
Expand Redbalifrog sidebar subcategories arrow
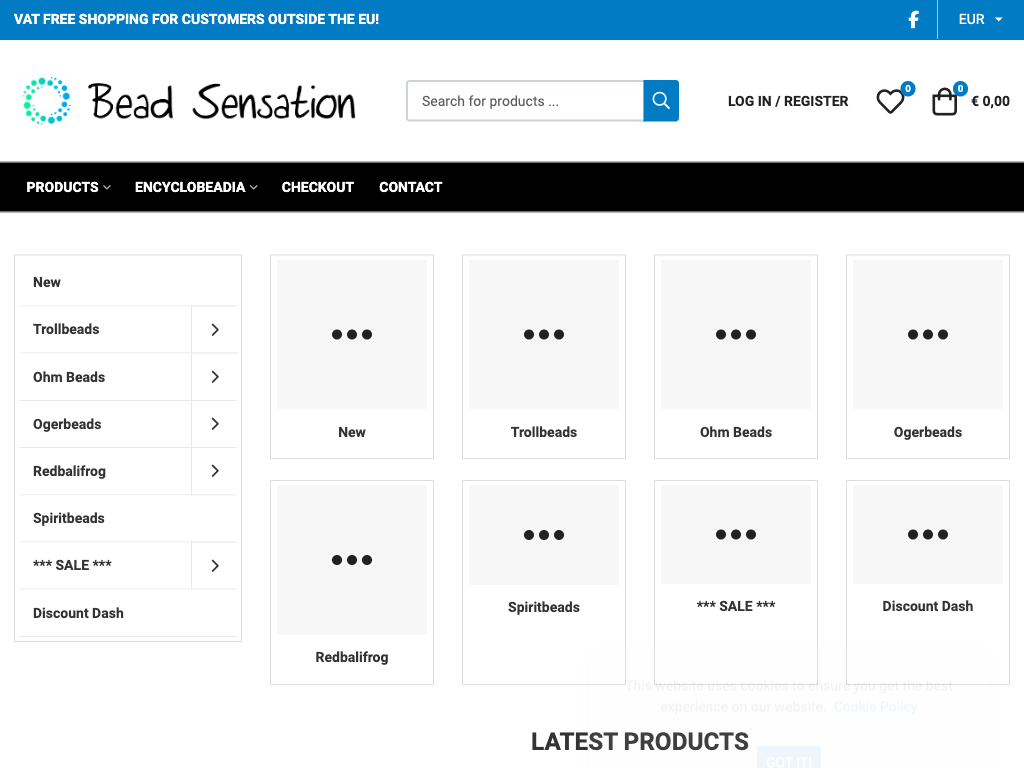point(215,471)
